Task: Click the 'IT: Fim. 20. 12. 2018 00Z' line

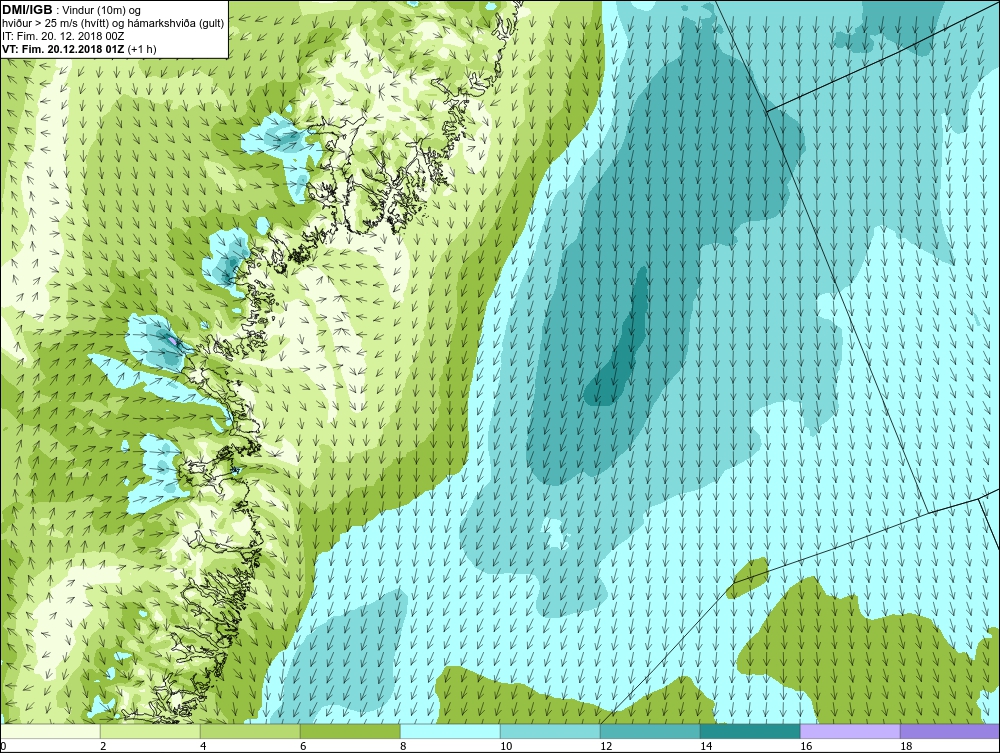Action: click(x=63, y=36)
